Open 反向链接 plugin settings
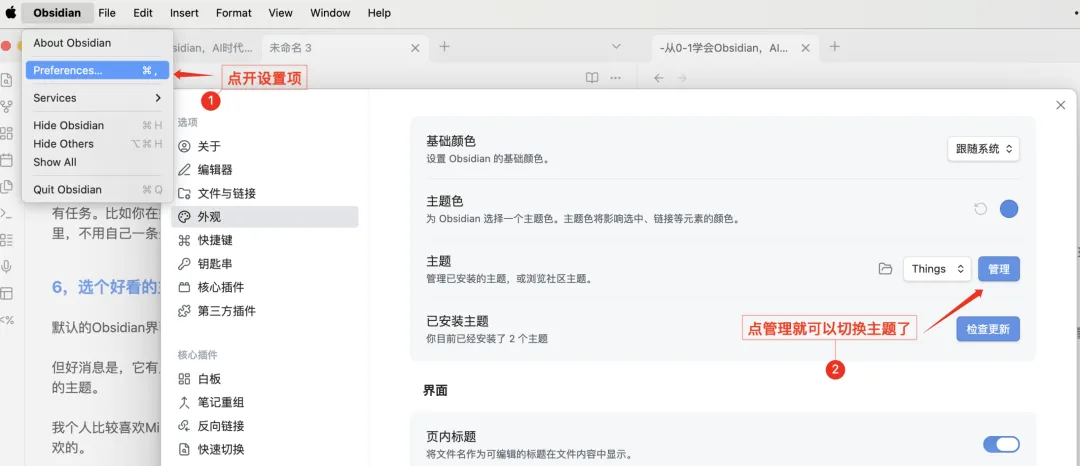 (x=264, y=426)
